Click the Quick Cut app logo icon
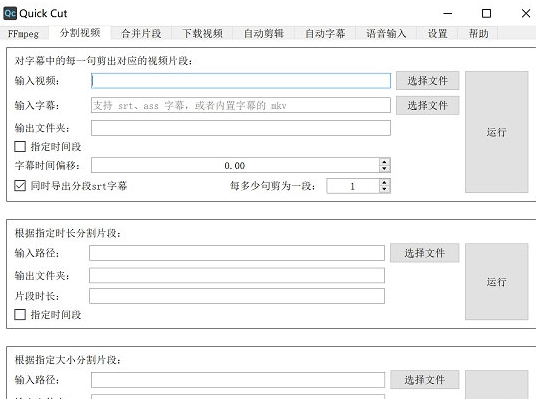 [10, 13]
